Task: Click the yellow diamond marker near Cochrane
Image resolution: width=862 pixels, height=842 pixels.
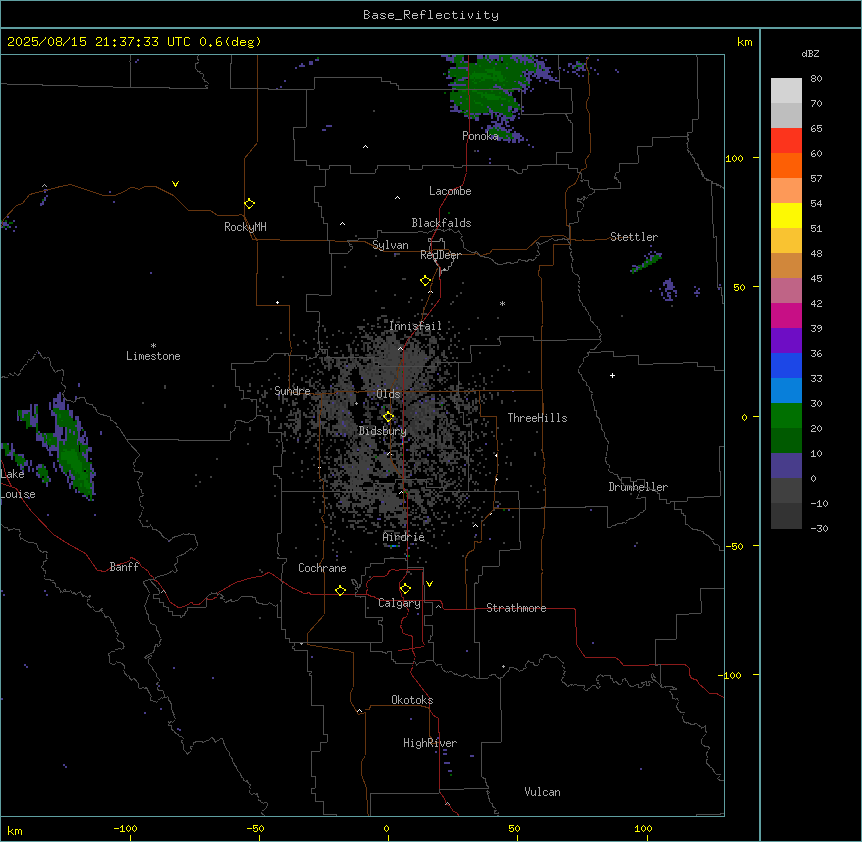Action: (340, 590)
